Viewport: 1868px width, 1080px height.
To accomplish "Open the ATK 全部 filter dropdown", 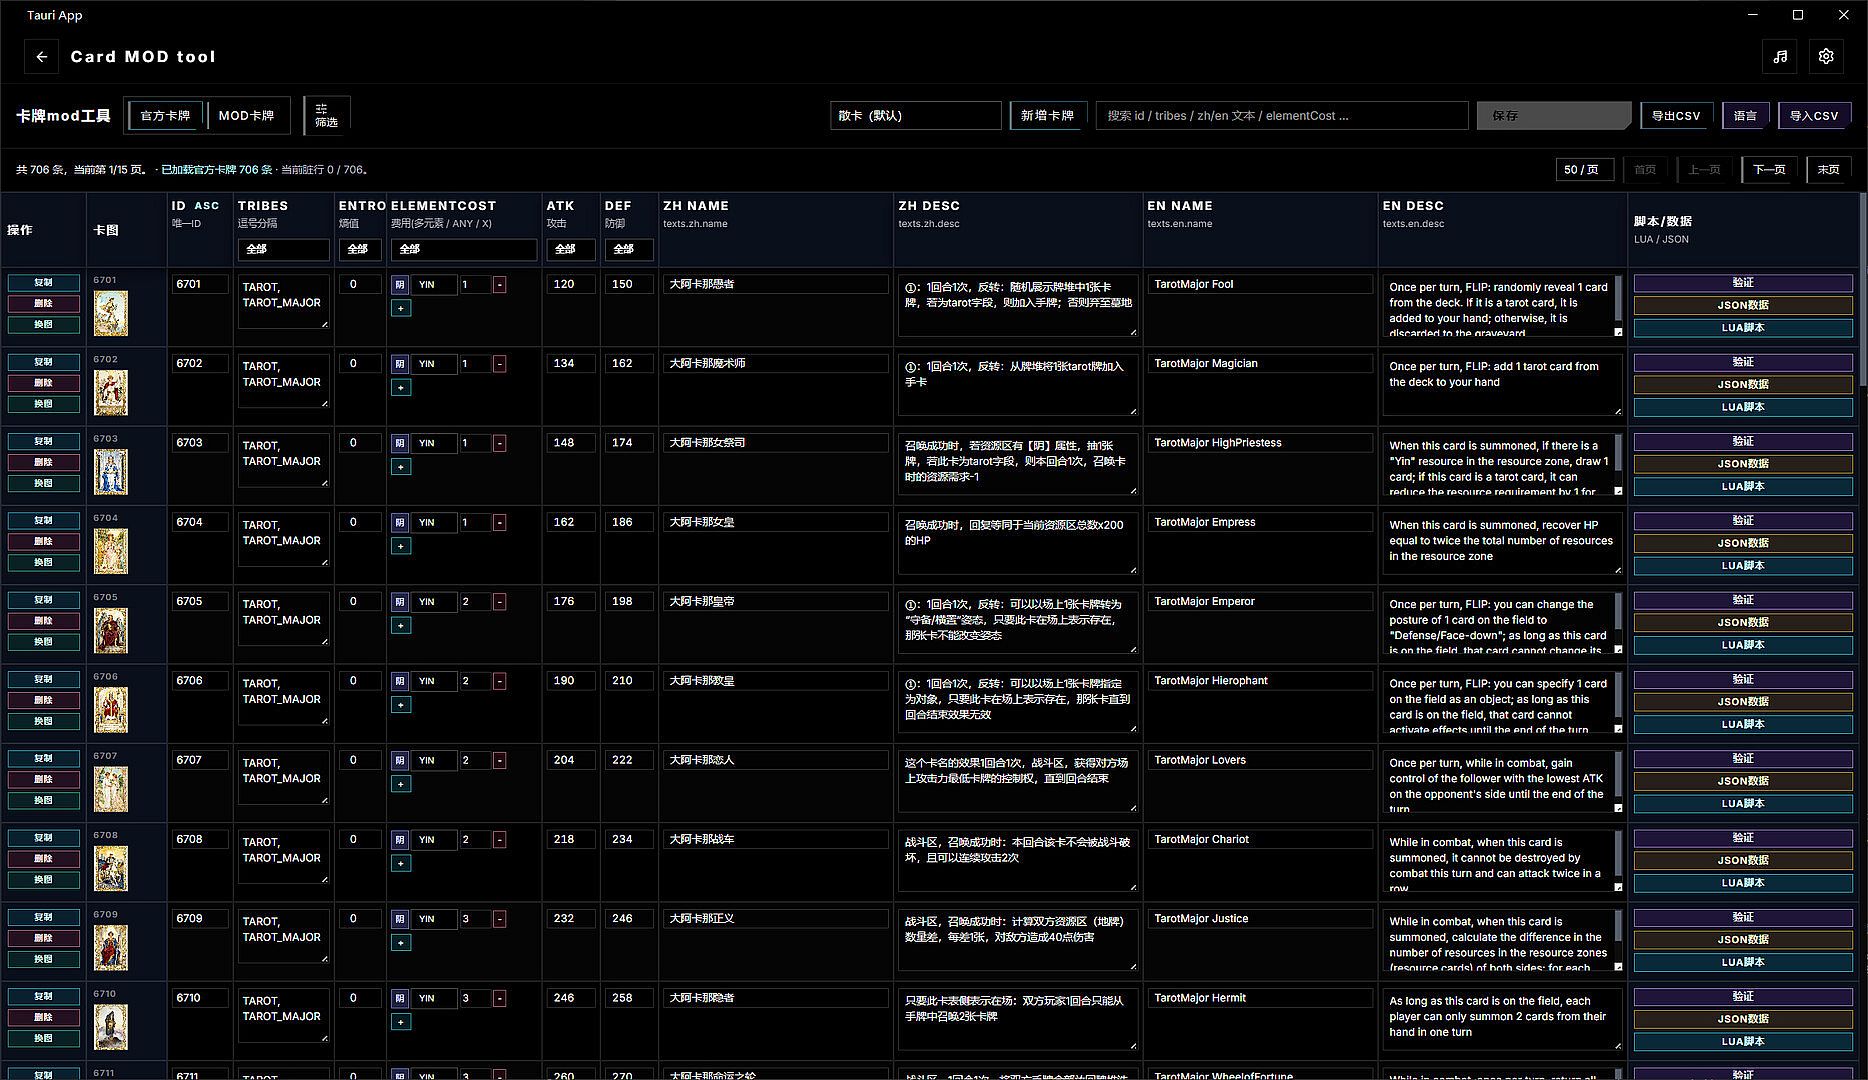I will coord(571,249).
